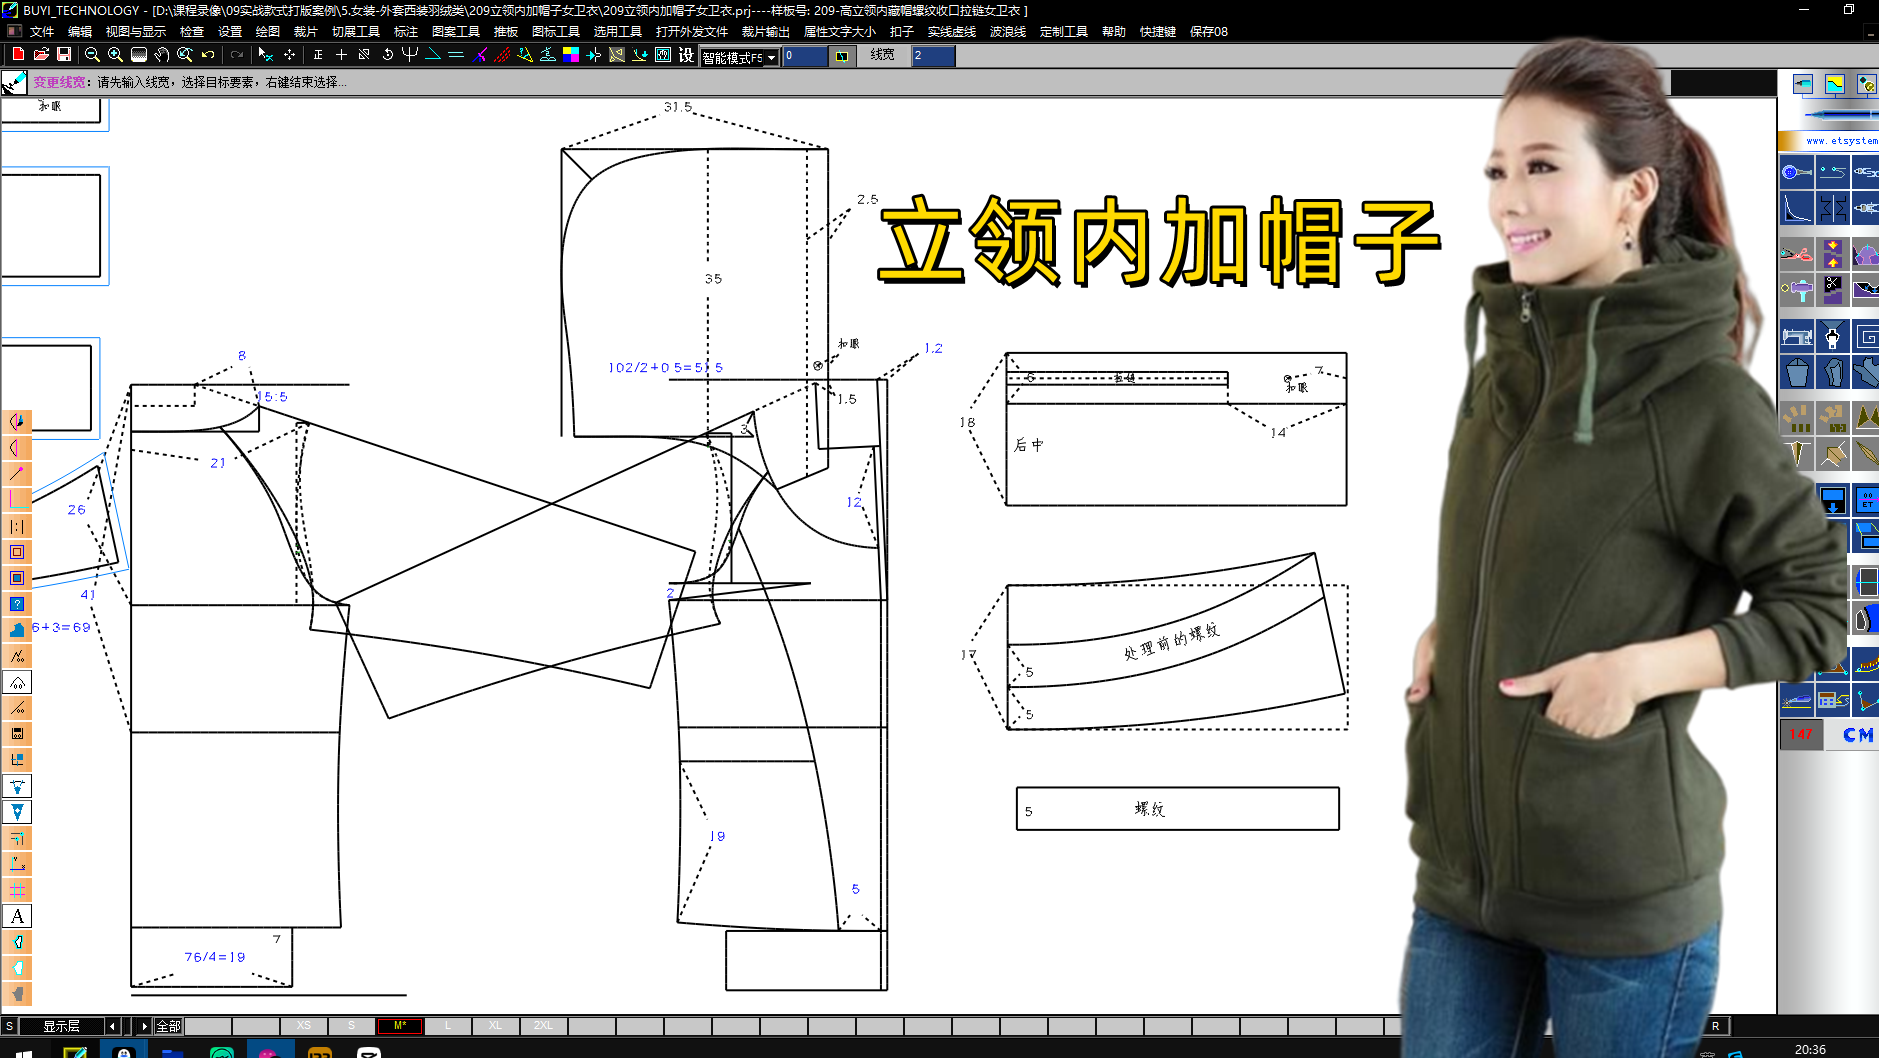This screenshot has width=1879, height=1058.
Task: Click the concentric square outline icon
Action: pyautogui.click(x=17, y=552)
